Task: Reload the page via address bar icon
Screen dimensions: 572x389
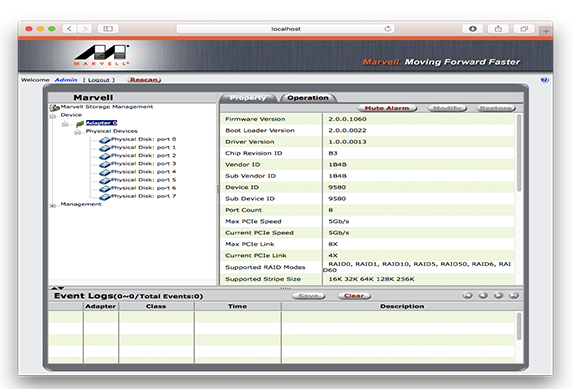Action: click(x=388, y=28)
